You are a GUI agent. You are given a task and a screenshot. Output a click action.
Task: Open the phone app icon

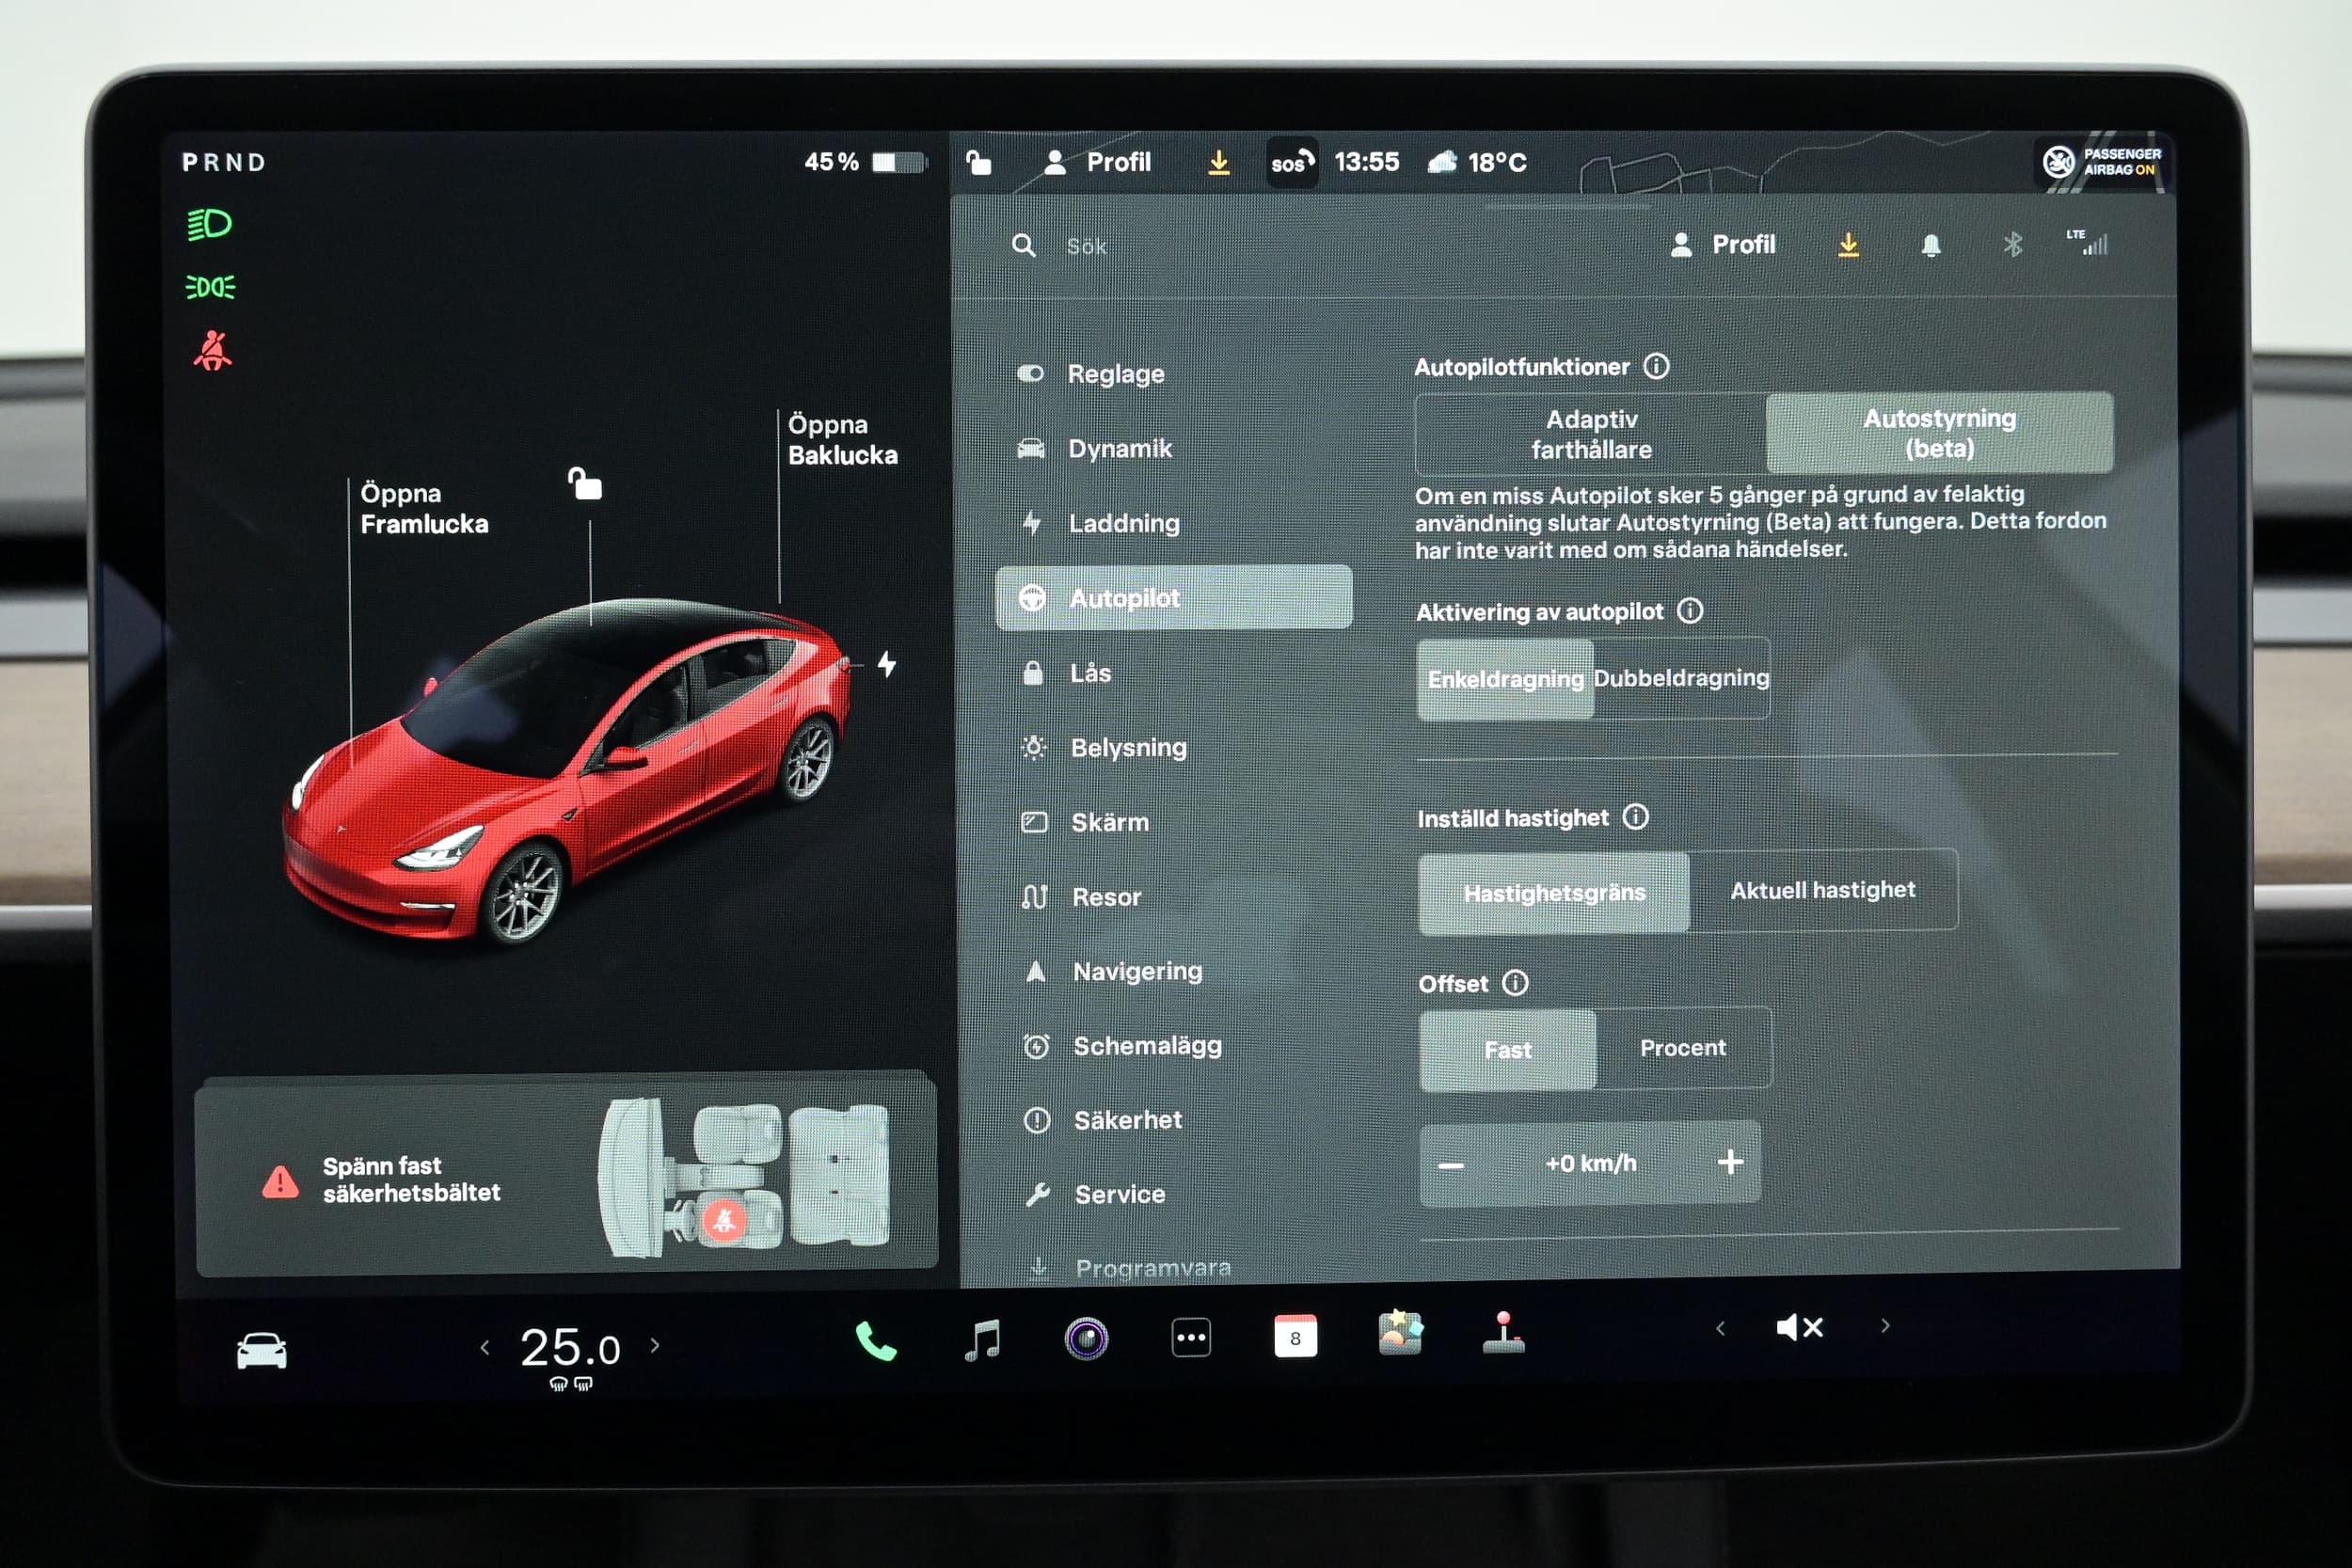coord(875,1341)
